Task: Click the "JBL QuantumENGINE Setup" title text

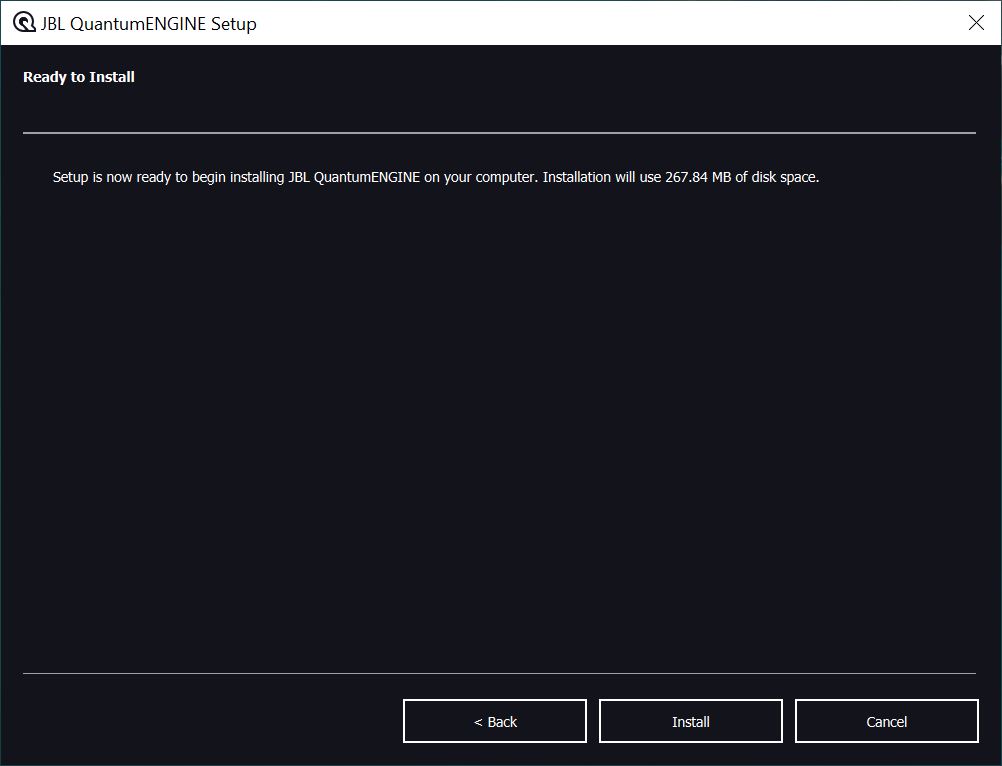Action: click(x=148, y=24)
